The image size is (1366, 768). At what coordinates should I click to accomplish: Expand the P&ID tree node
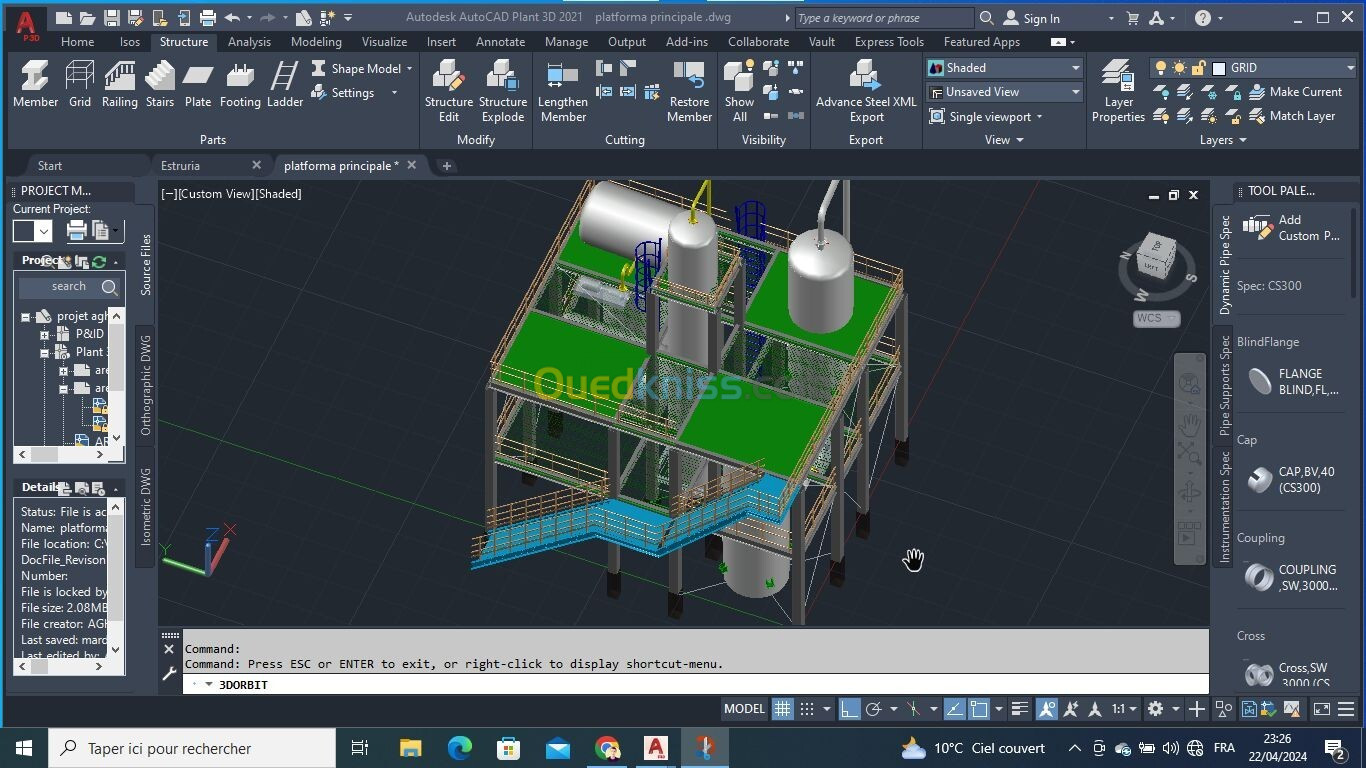click(45, 334)
